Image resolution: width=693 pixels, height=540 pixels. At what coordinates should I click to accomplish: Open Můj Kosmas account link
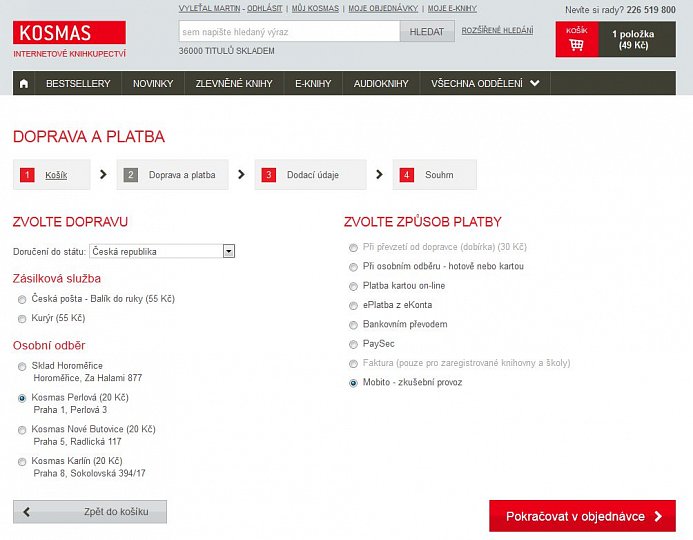(315, 8)
